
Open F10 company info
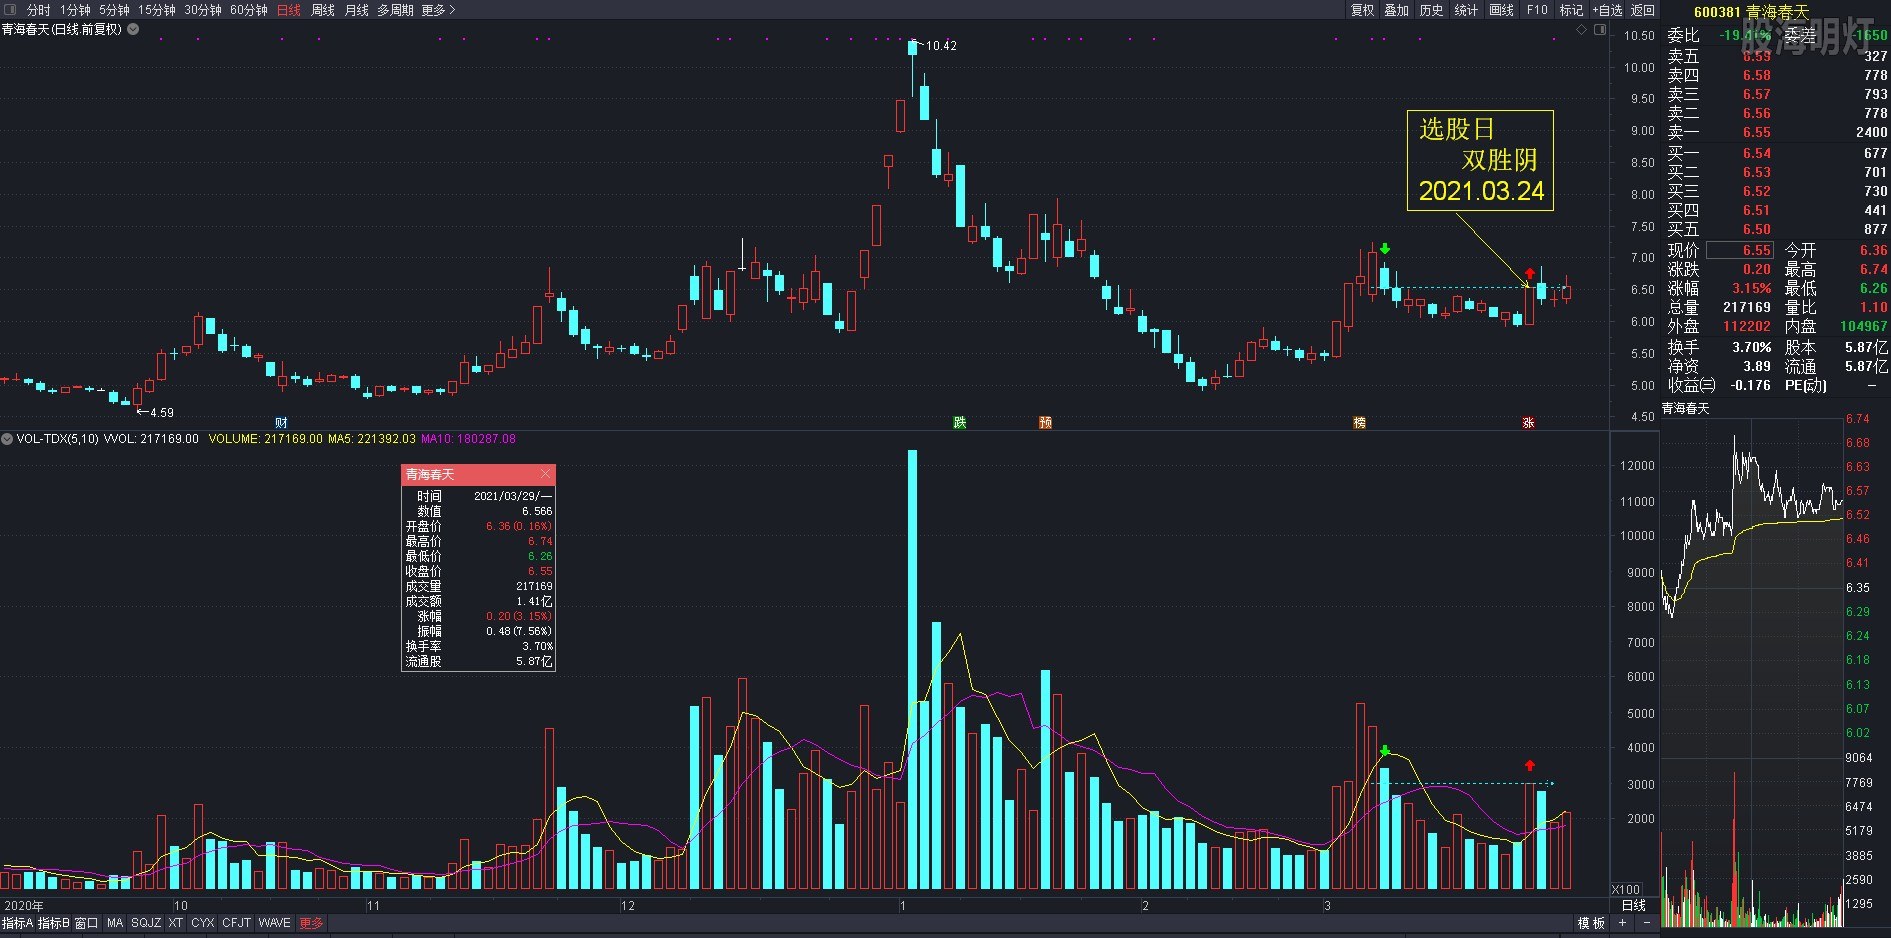click(1537, 10)
